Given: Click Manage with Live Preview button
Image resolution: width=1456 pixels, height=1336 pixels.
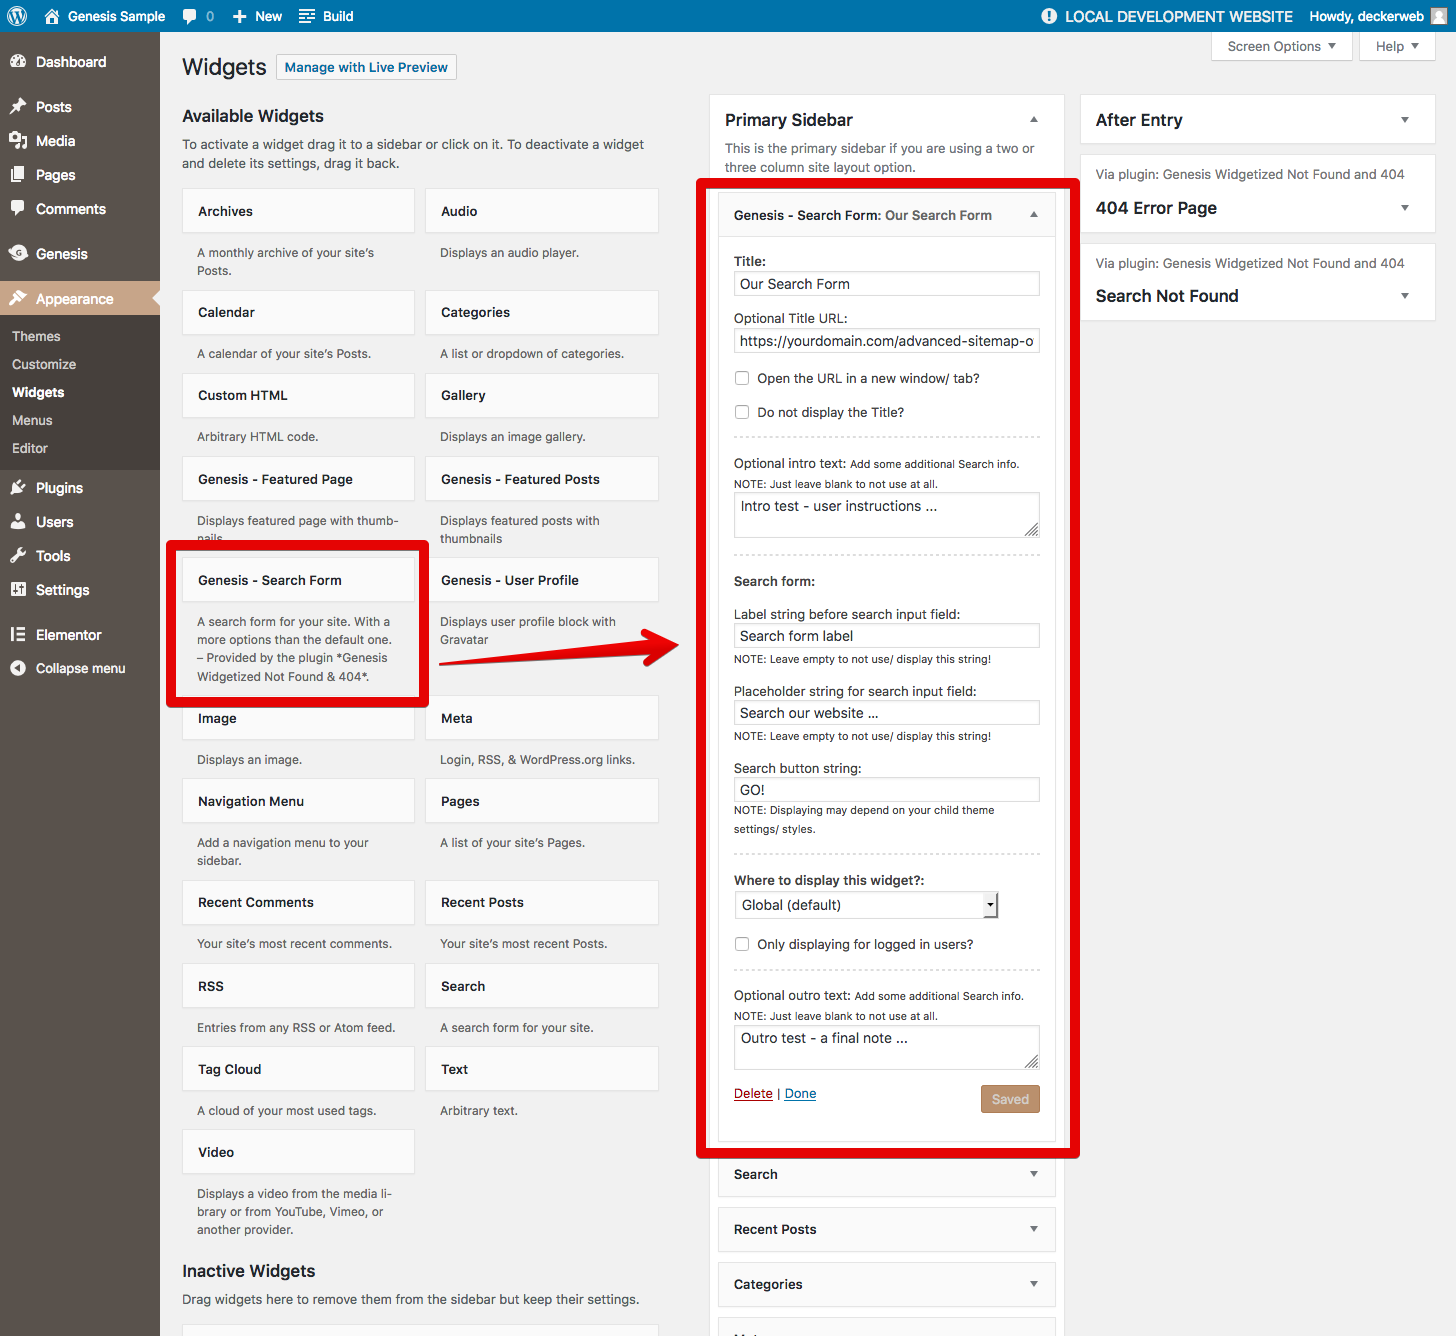Looking at the screenshot, I should [366, 67].
